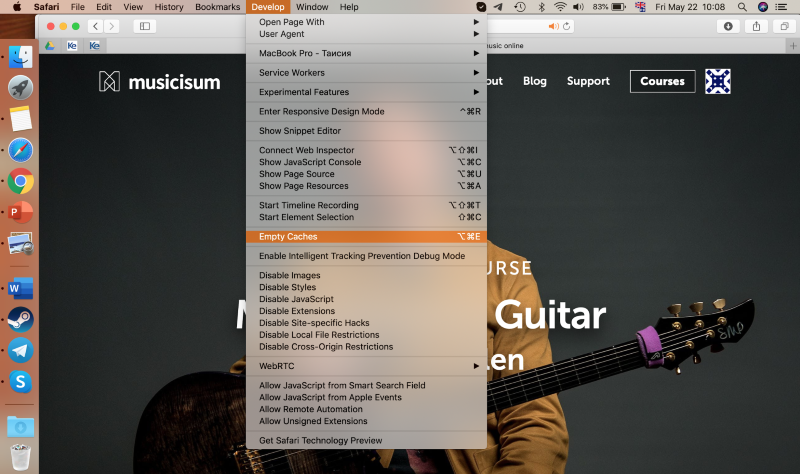Screen dimensions: 800x474
Task: Expand MacBook Pro – Таисия submenu
Action: (366, 53)
